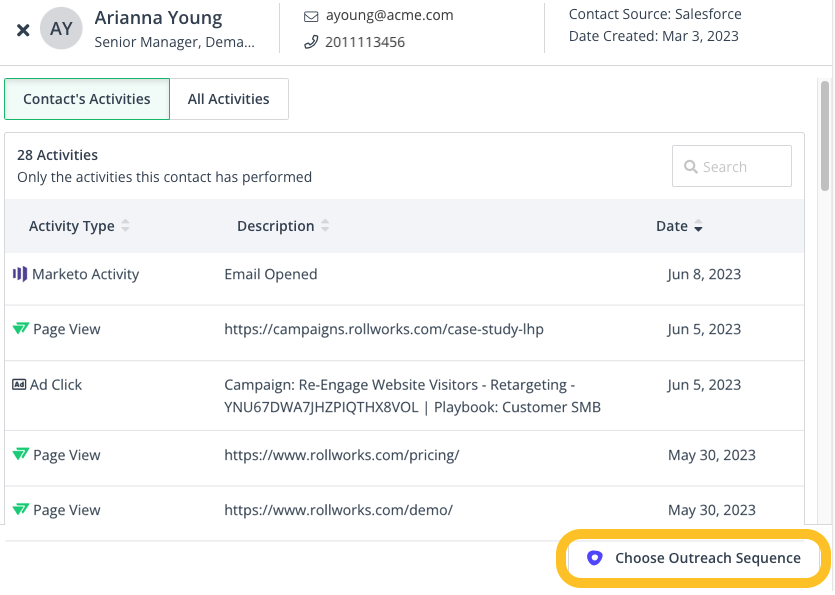
Task: Click the Page View icon for case-study-lhp
Action: click(20, 329)
